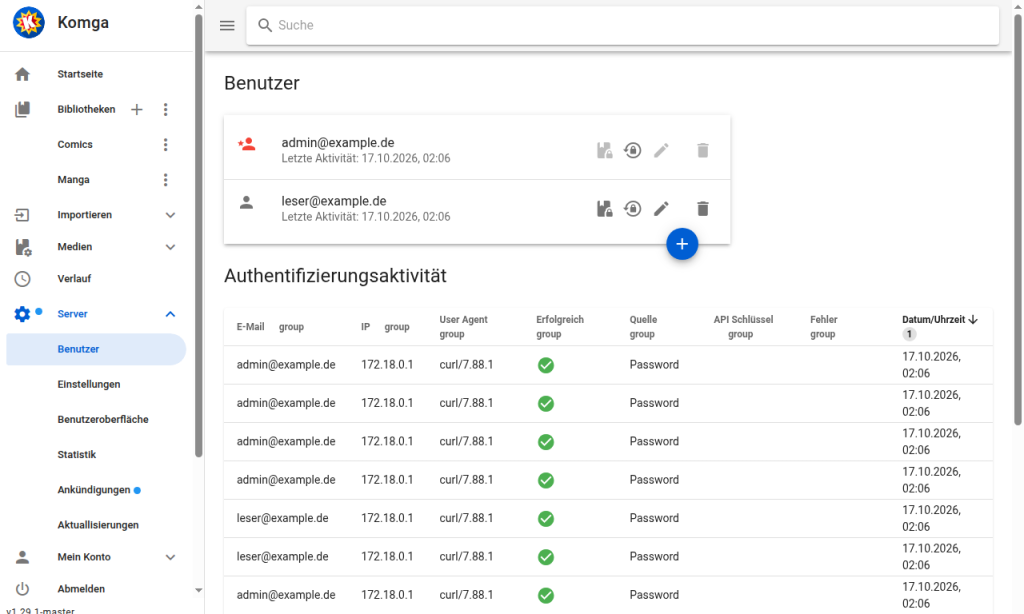Click Abmelden to log out
Screen dimensions: 1024x614
pyautogui.click(x=81, y=589)
